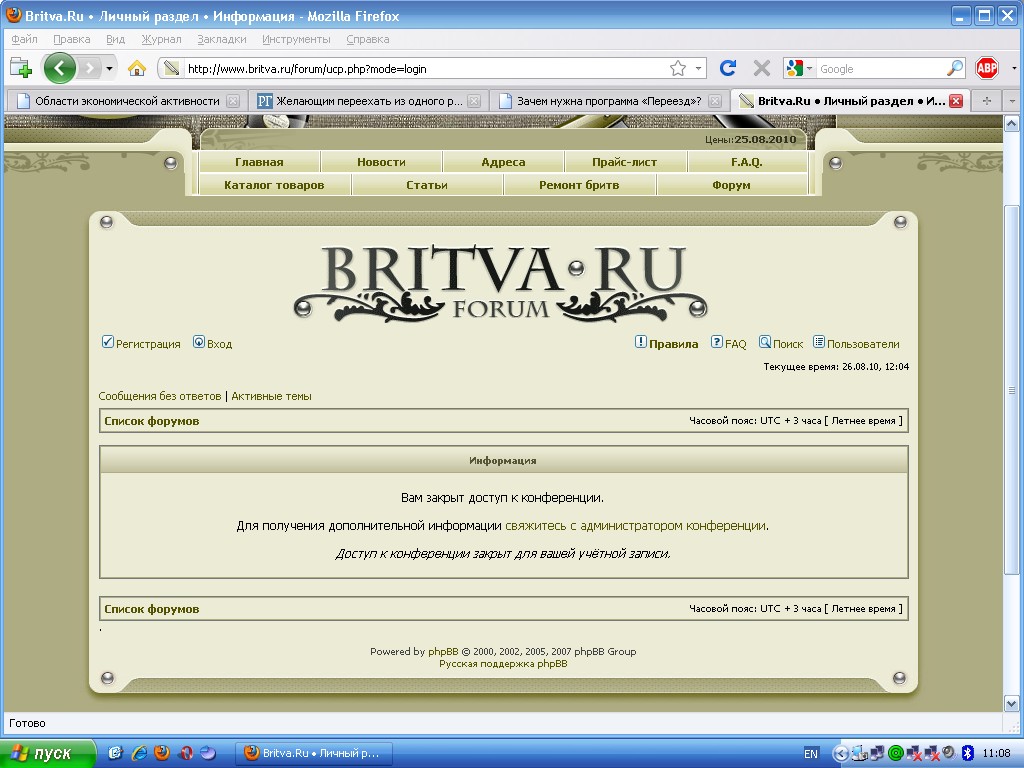Click the green Back navigation arrow
This screenshot has width=1024, height=768.
59,68
